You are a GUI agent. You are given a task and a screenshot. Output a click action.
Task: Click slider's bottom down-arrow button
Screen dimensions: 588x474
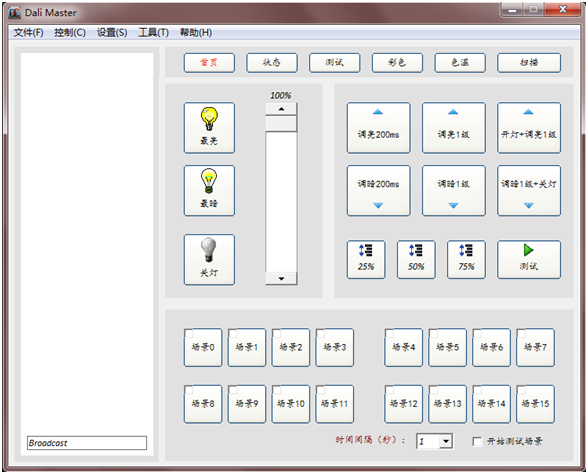281,279
